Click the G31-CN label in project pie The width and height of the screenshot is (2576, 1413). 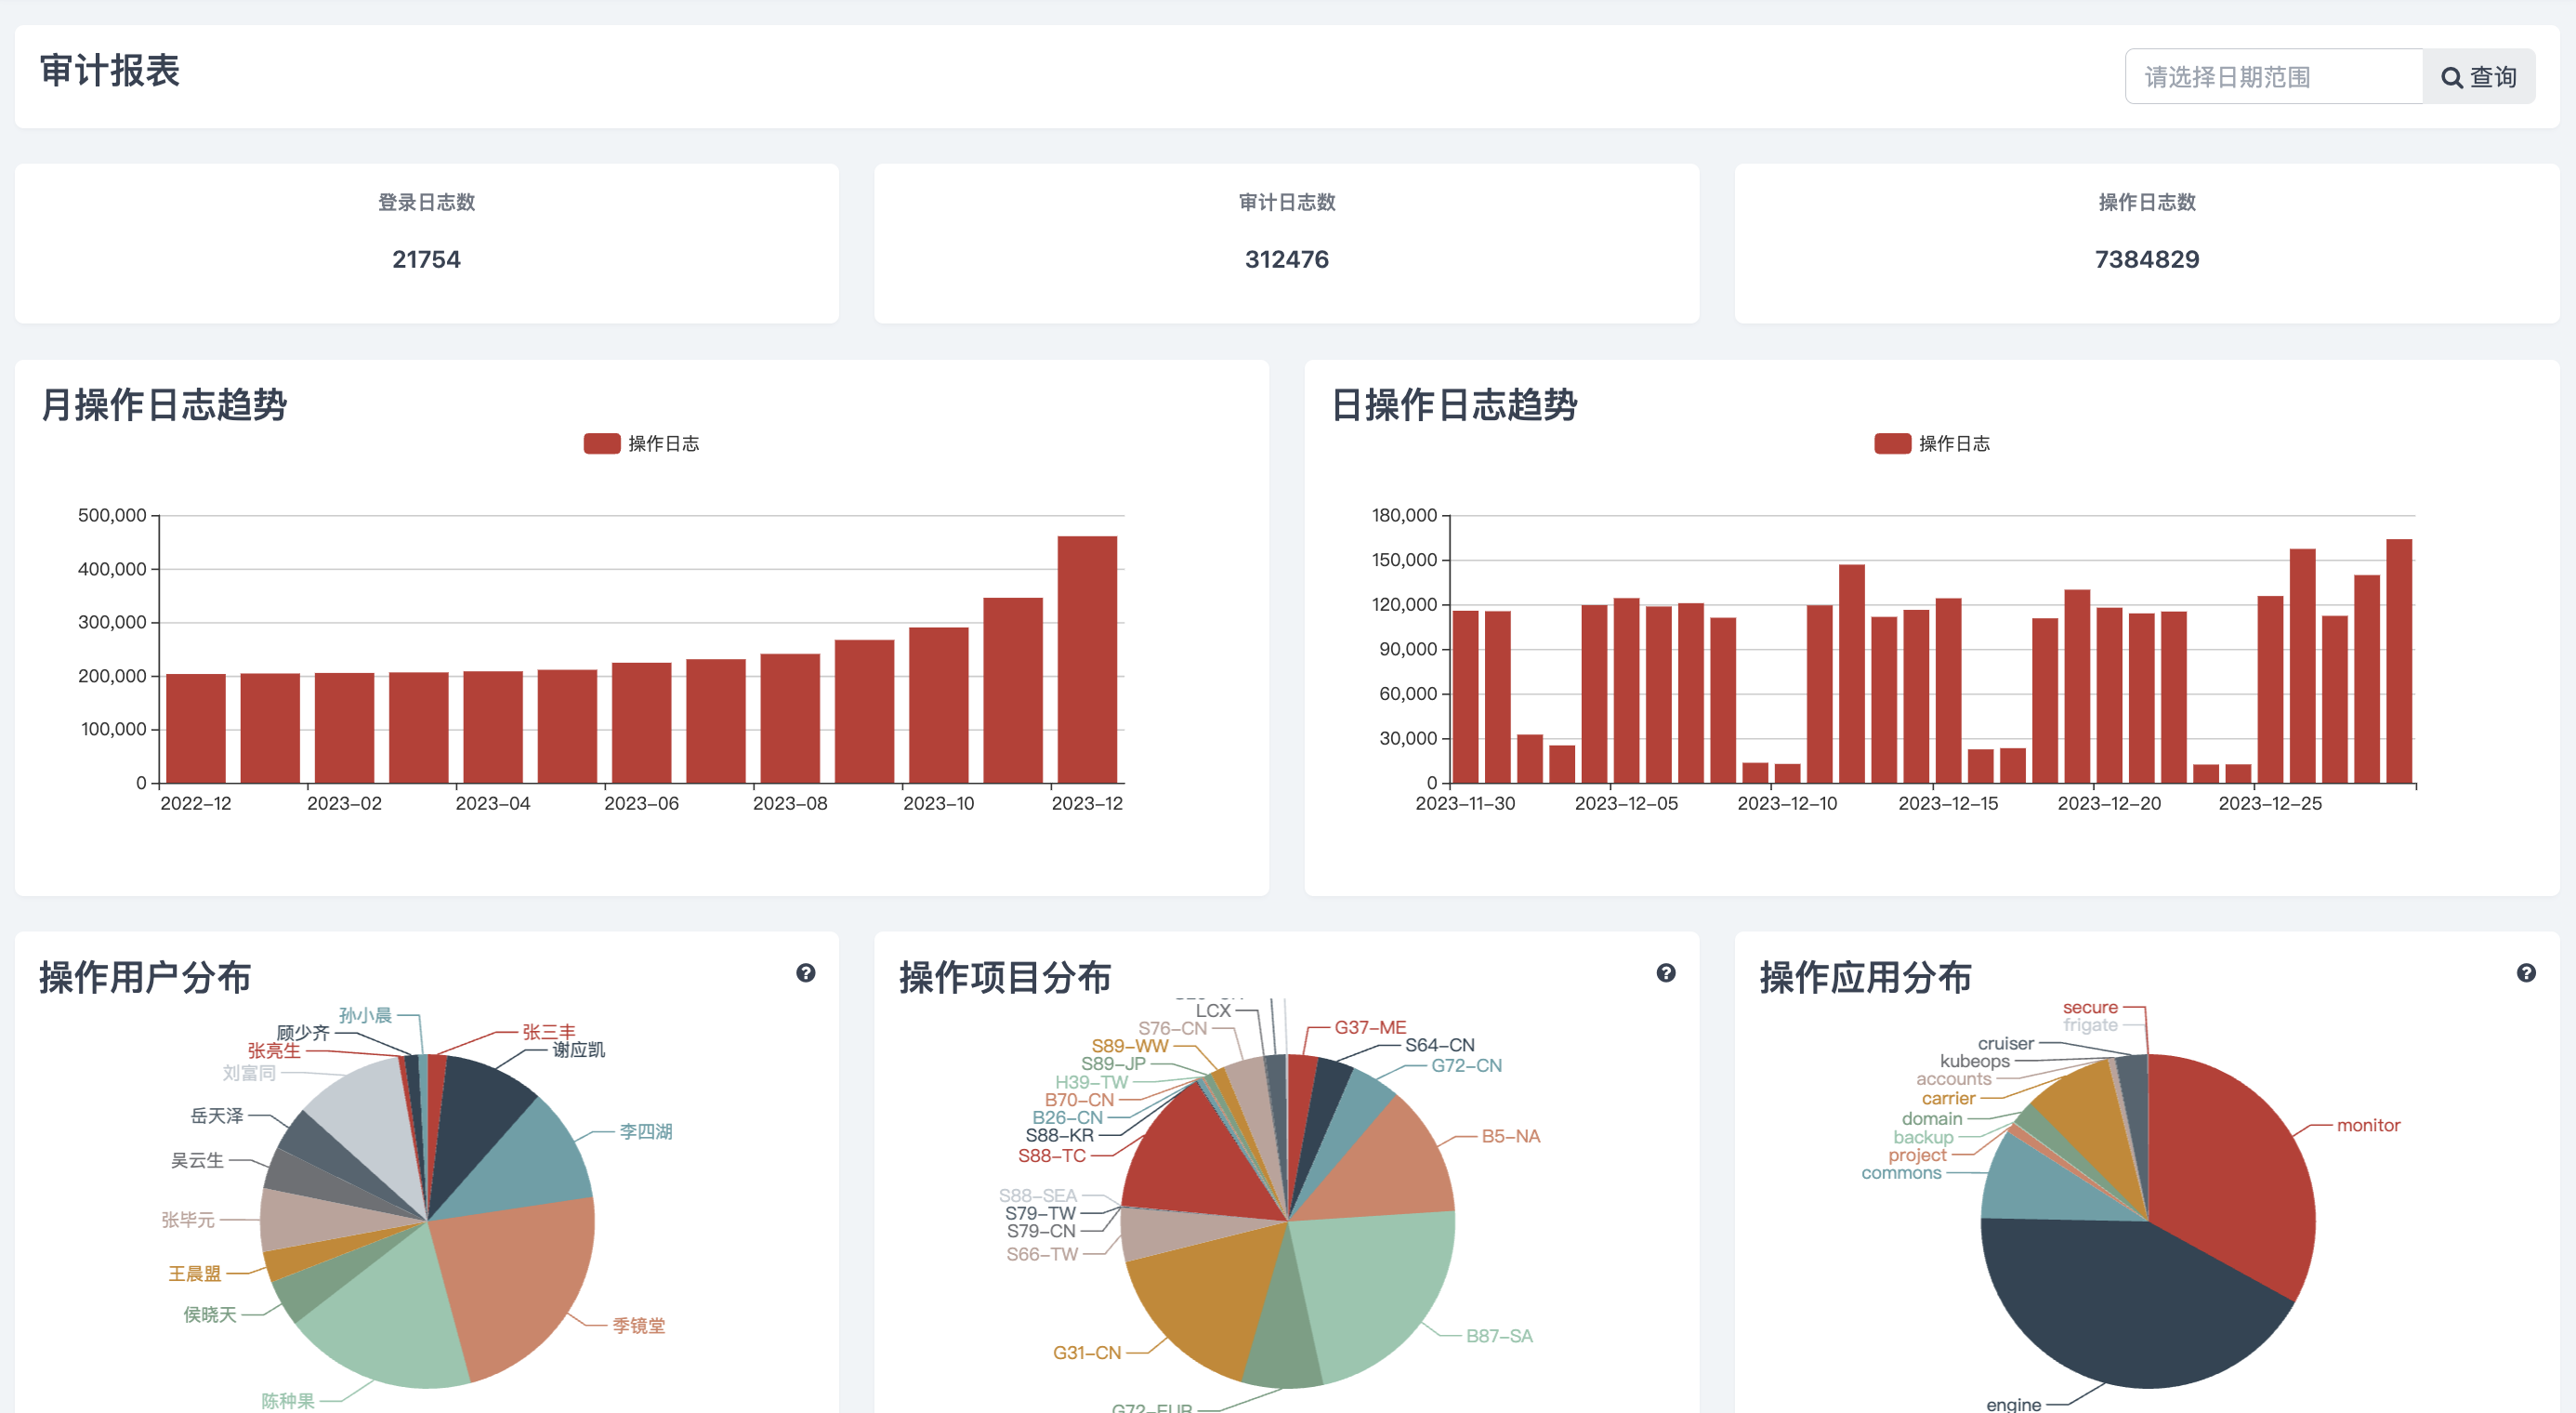[1086, 1352]
